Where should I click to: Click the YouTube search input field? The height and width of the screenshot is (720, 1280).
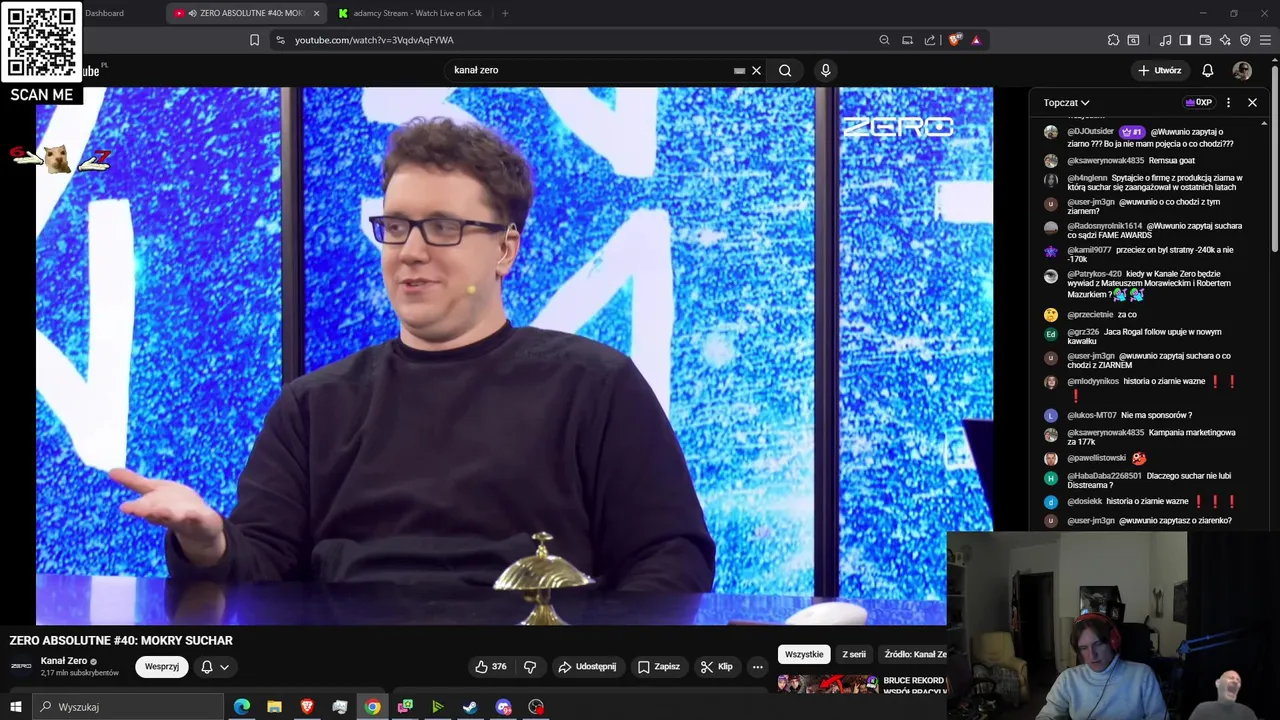[x=590, y=70]
